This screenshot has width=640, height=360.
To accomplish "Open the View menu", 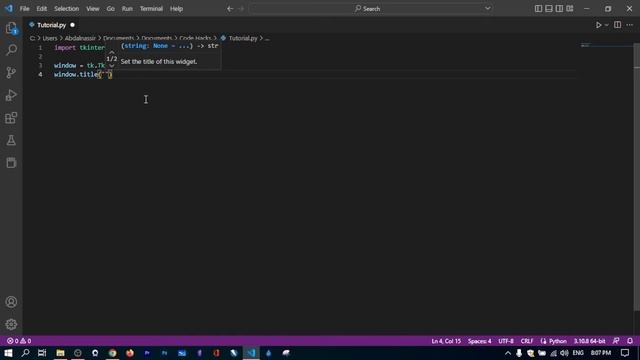I will point(93,9).
